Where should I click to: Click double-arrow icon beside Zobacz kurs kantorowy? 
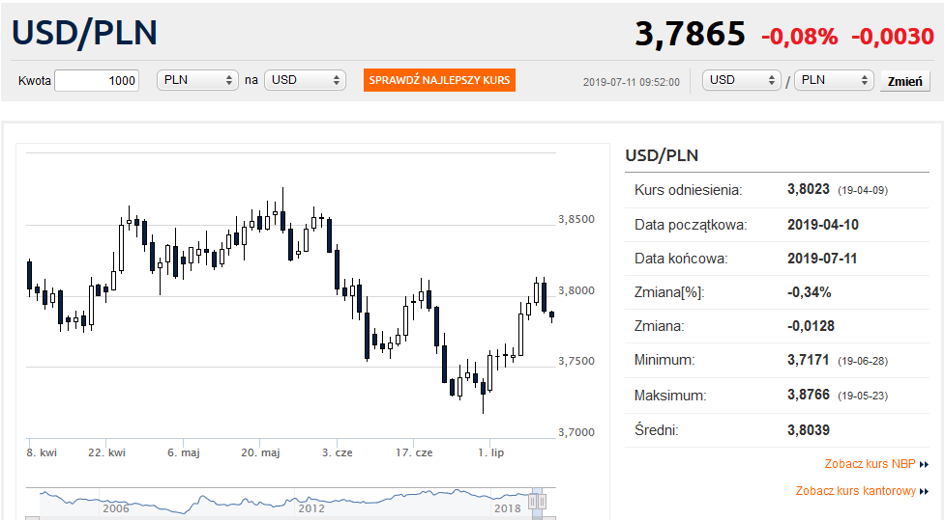tap(924, 492)
